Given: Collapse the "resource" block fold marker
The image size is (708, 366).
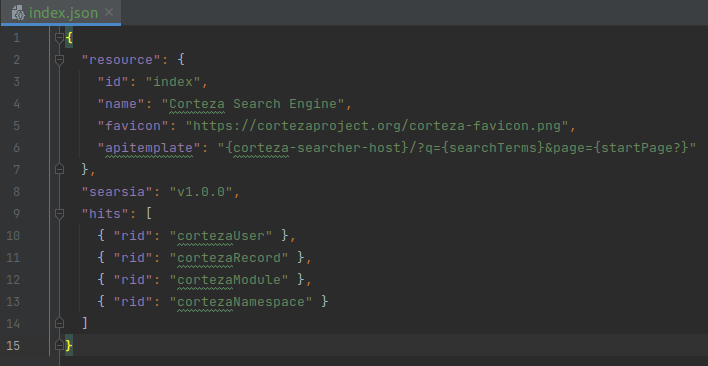Looking at the screenshot, I should (x=59, y=60).
